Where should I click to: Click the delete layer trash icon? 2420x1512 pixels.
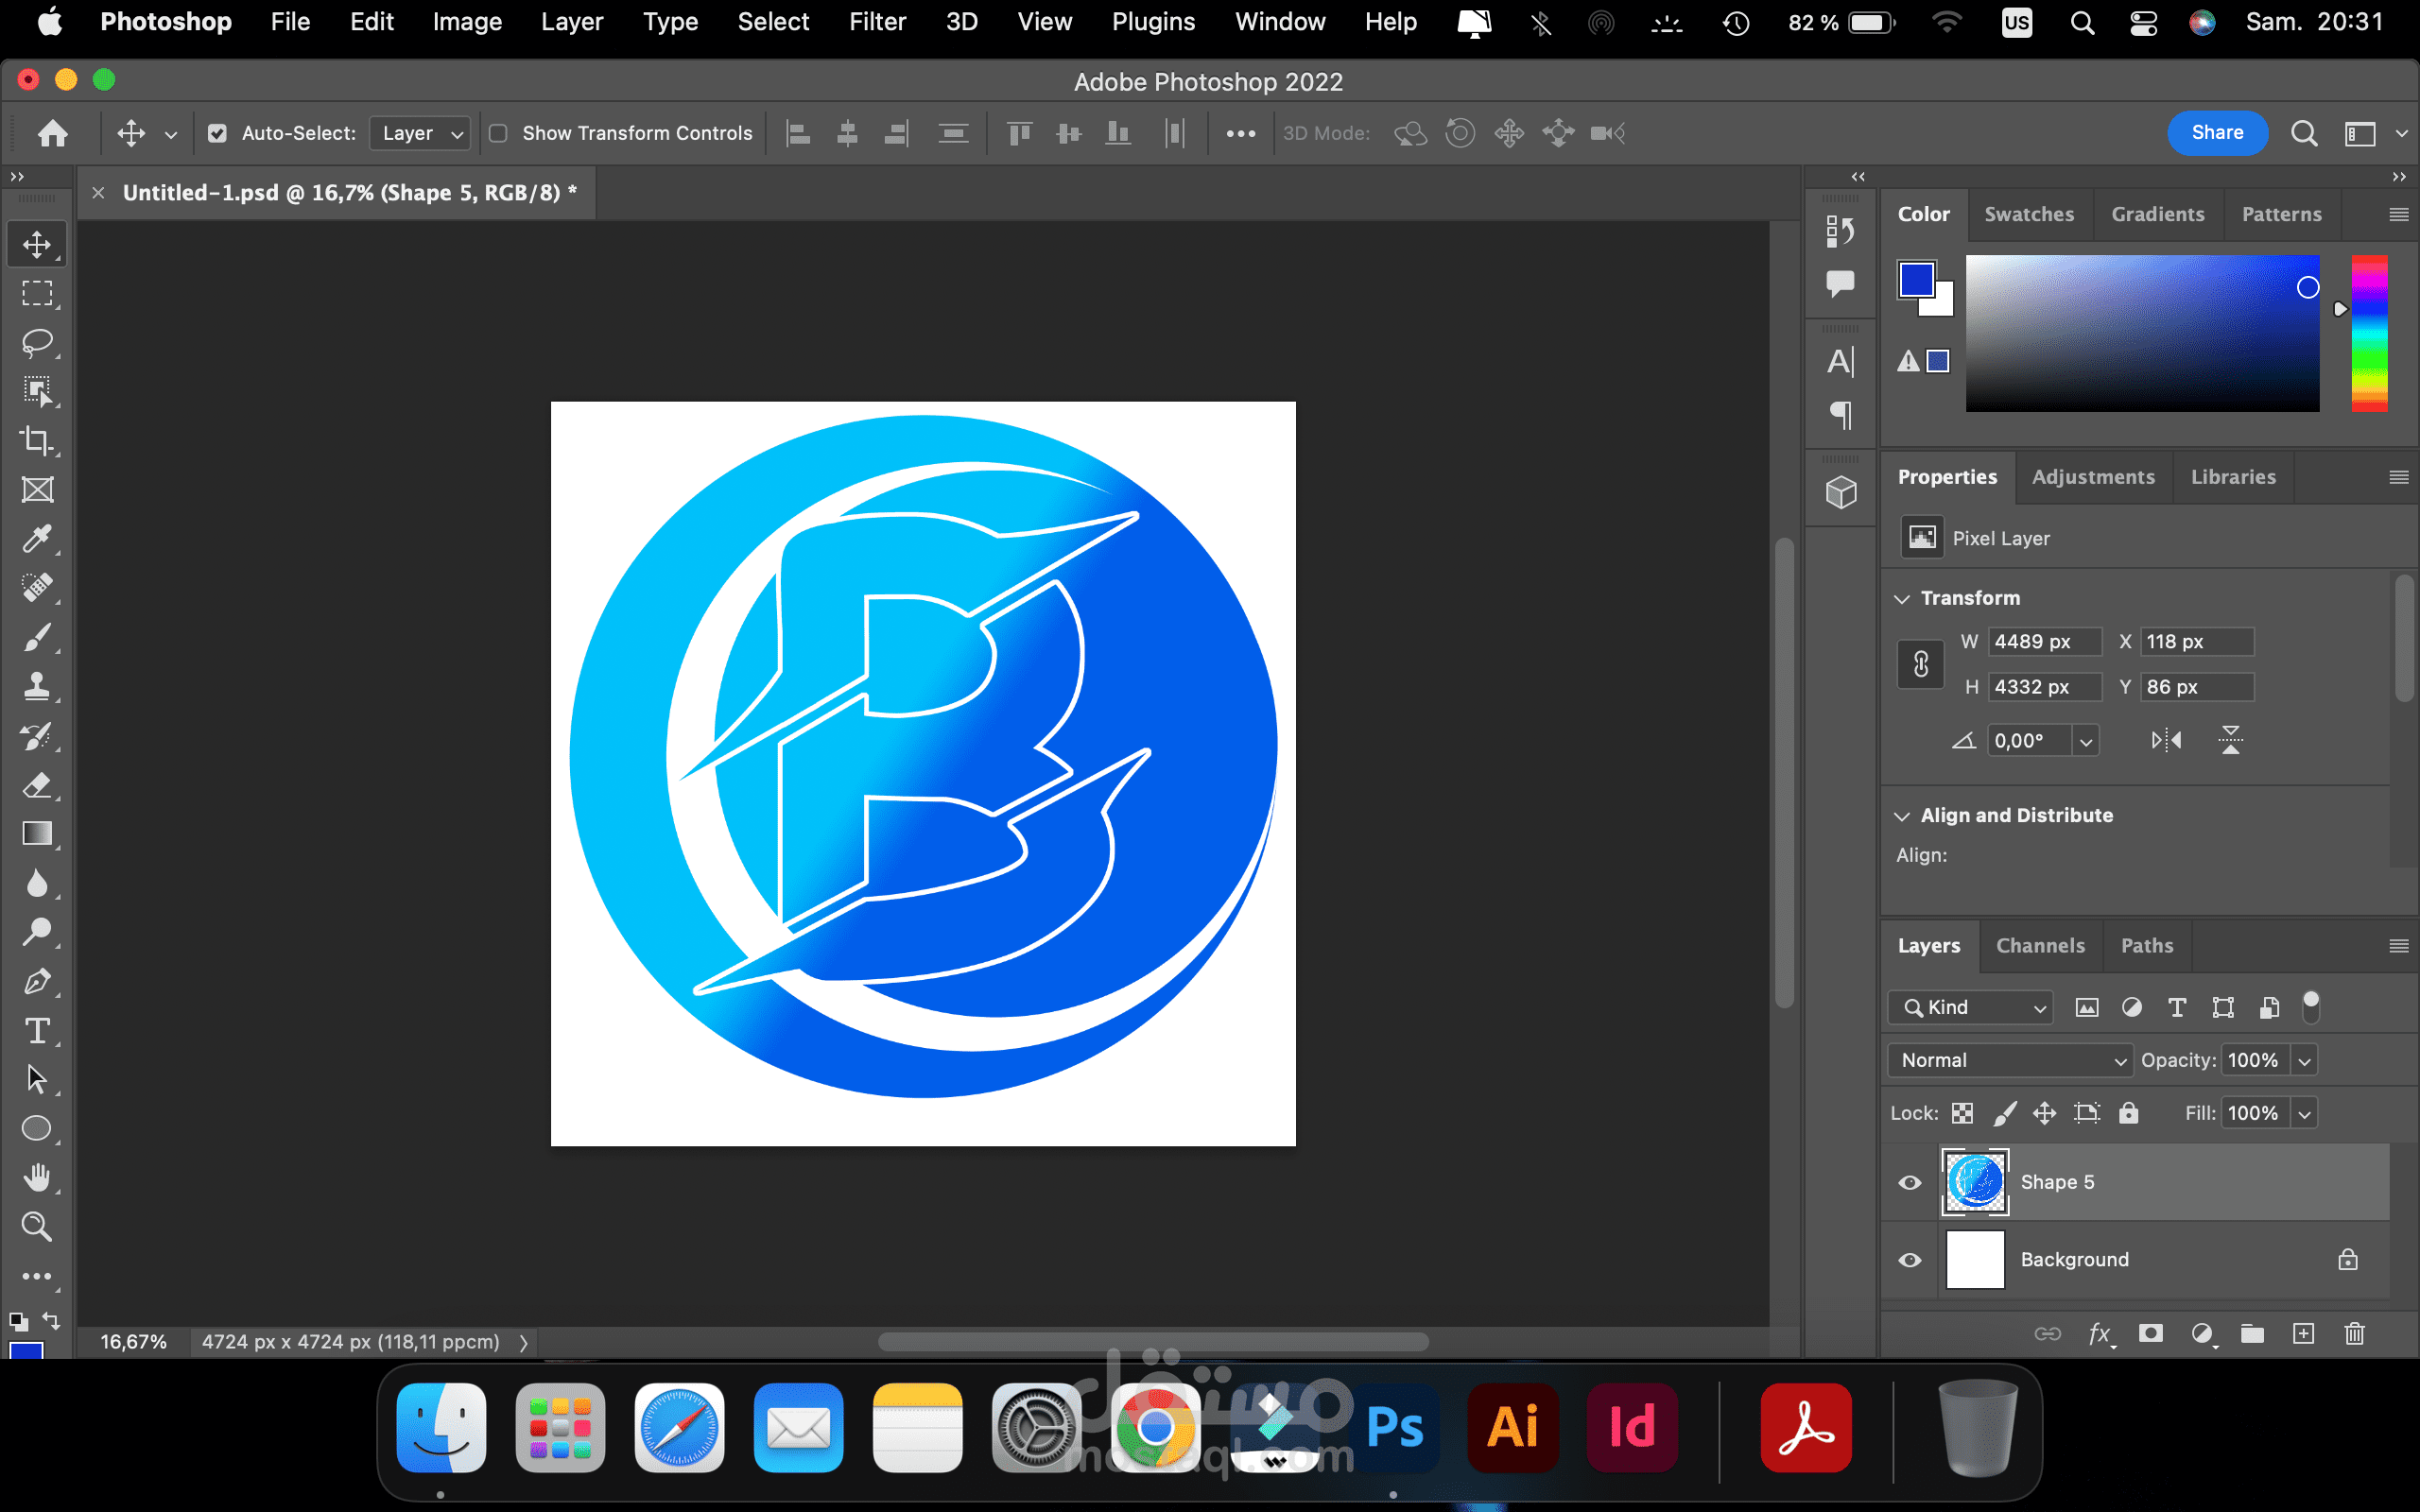pyautogui.click(x=2354, y=1333)
